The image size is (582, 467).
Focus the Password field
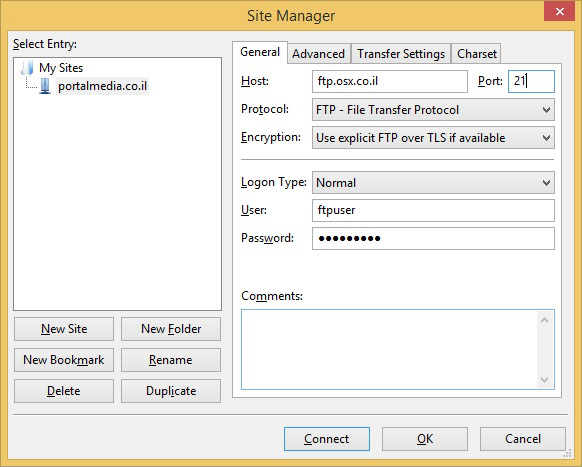(x=433, y=238)
